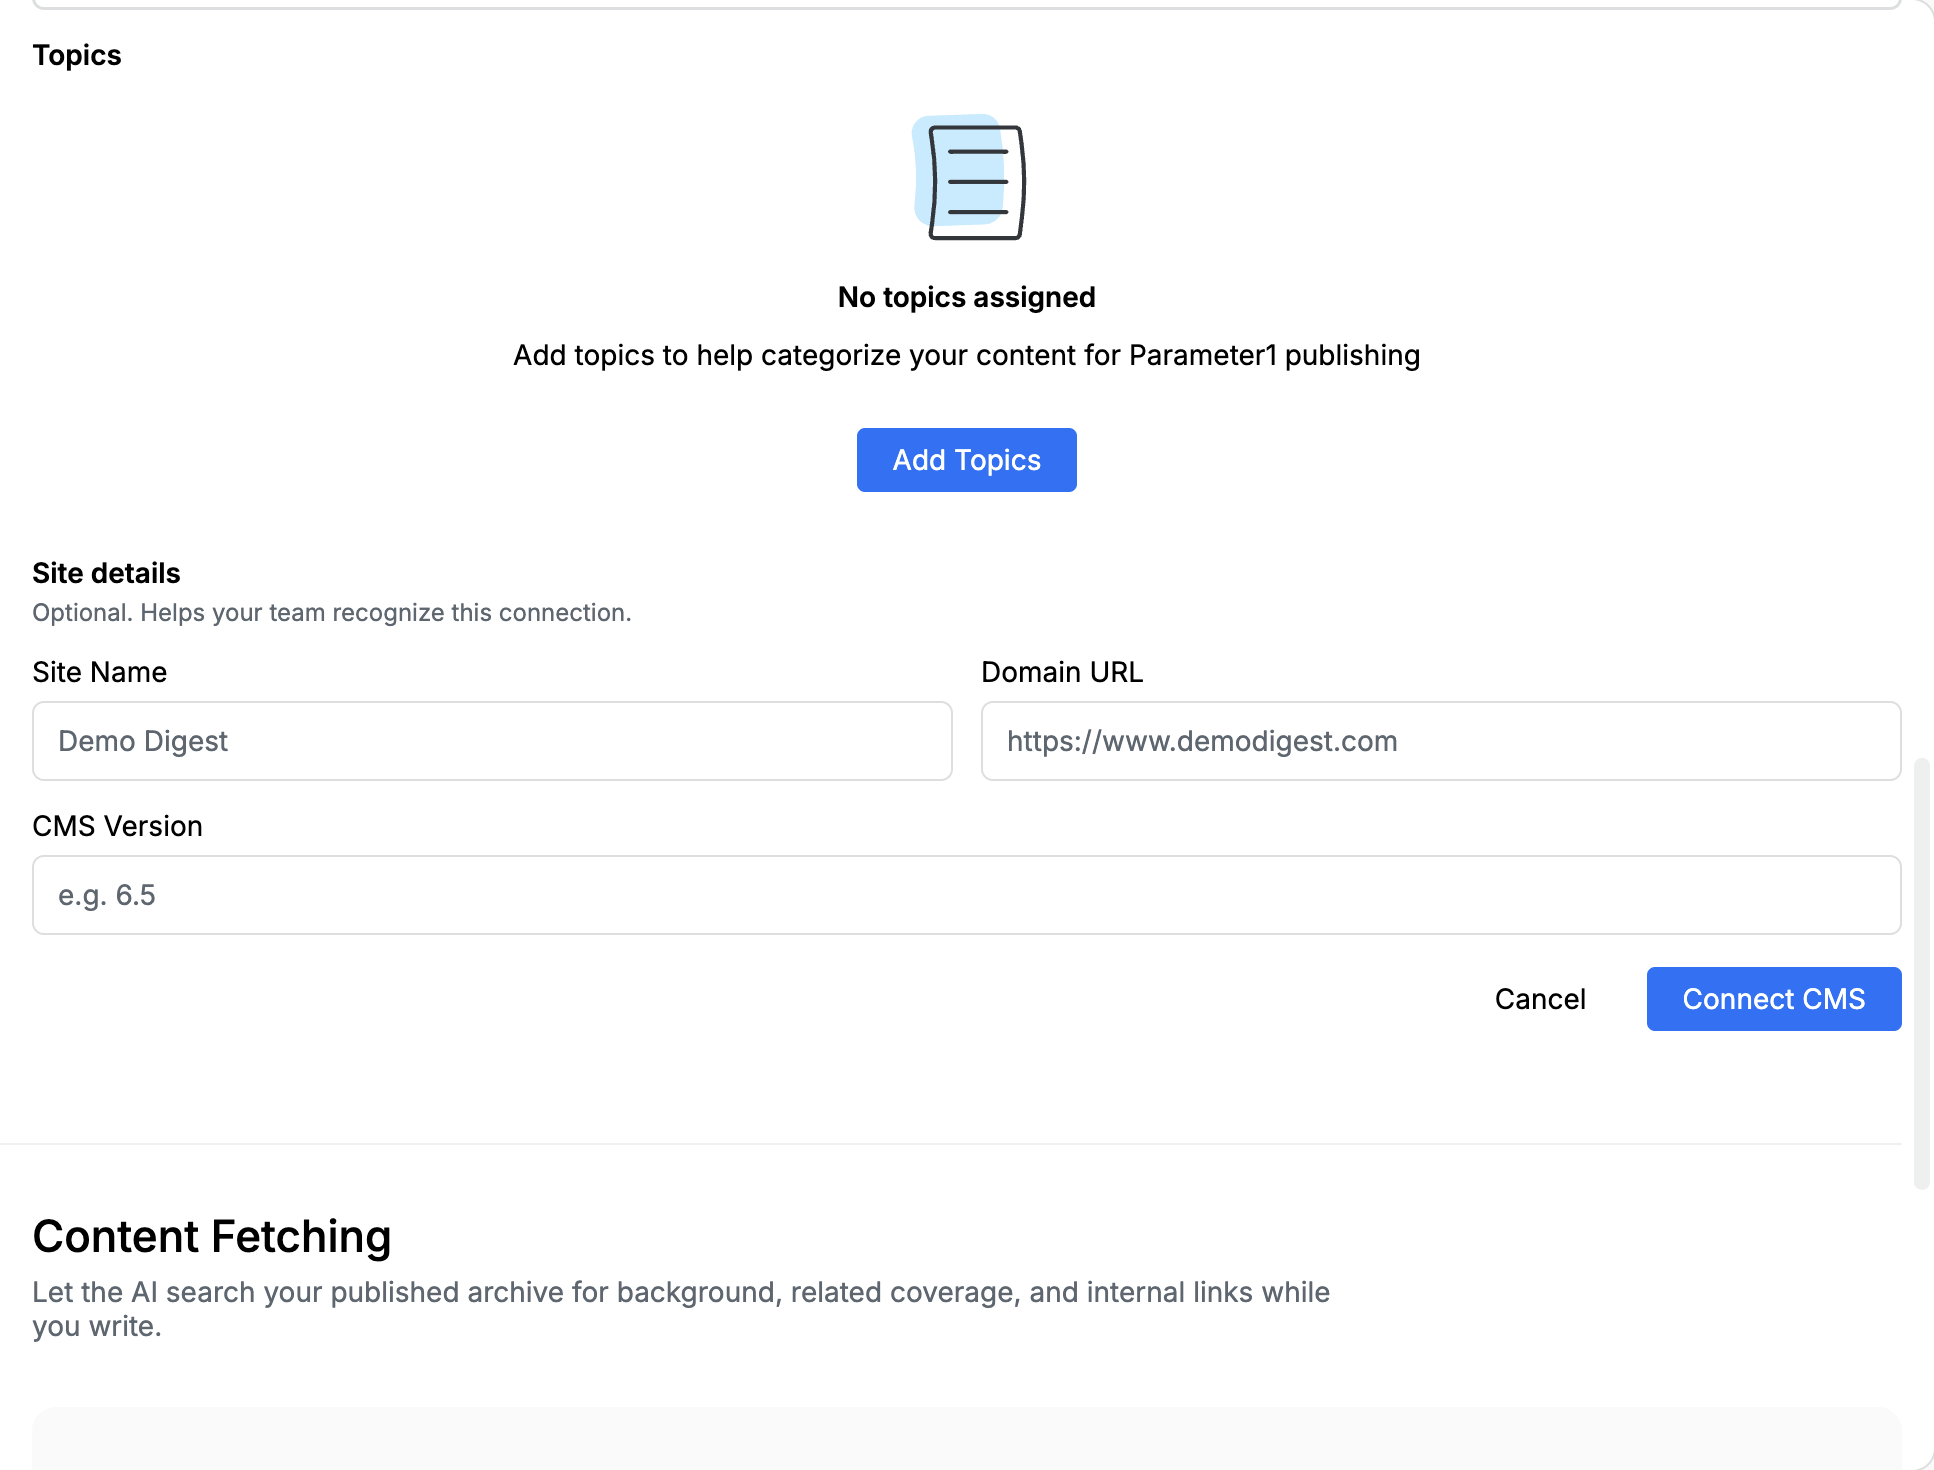The width and height of the screenshot is (1934, 1470).
Task: Click the 'Let the AI search your published archive' description
Action: [681, 1309]
